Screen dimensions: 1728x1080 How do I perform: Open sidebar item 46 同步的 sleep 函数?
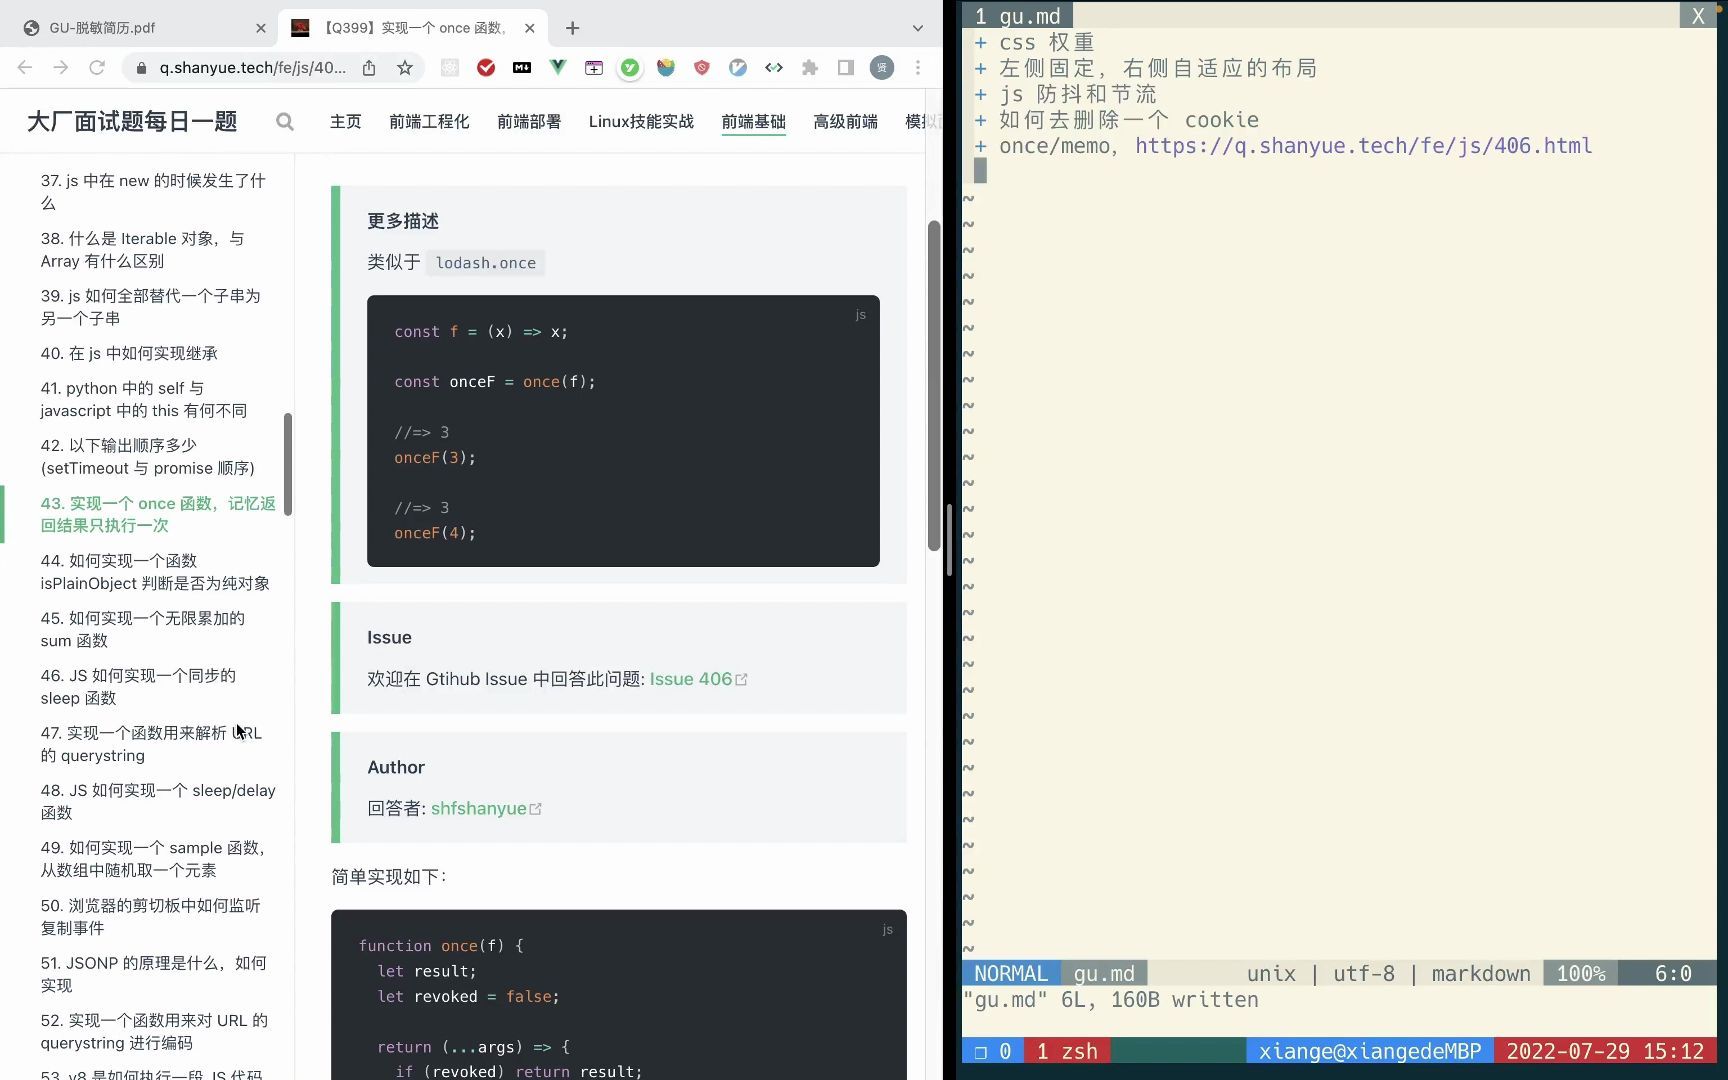[x=138, y=687]
